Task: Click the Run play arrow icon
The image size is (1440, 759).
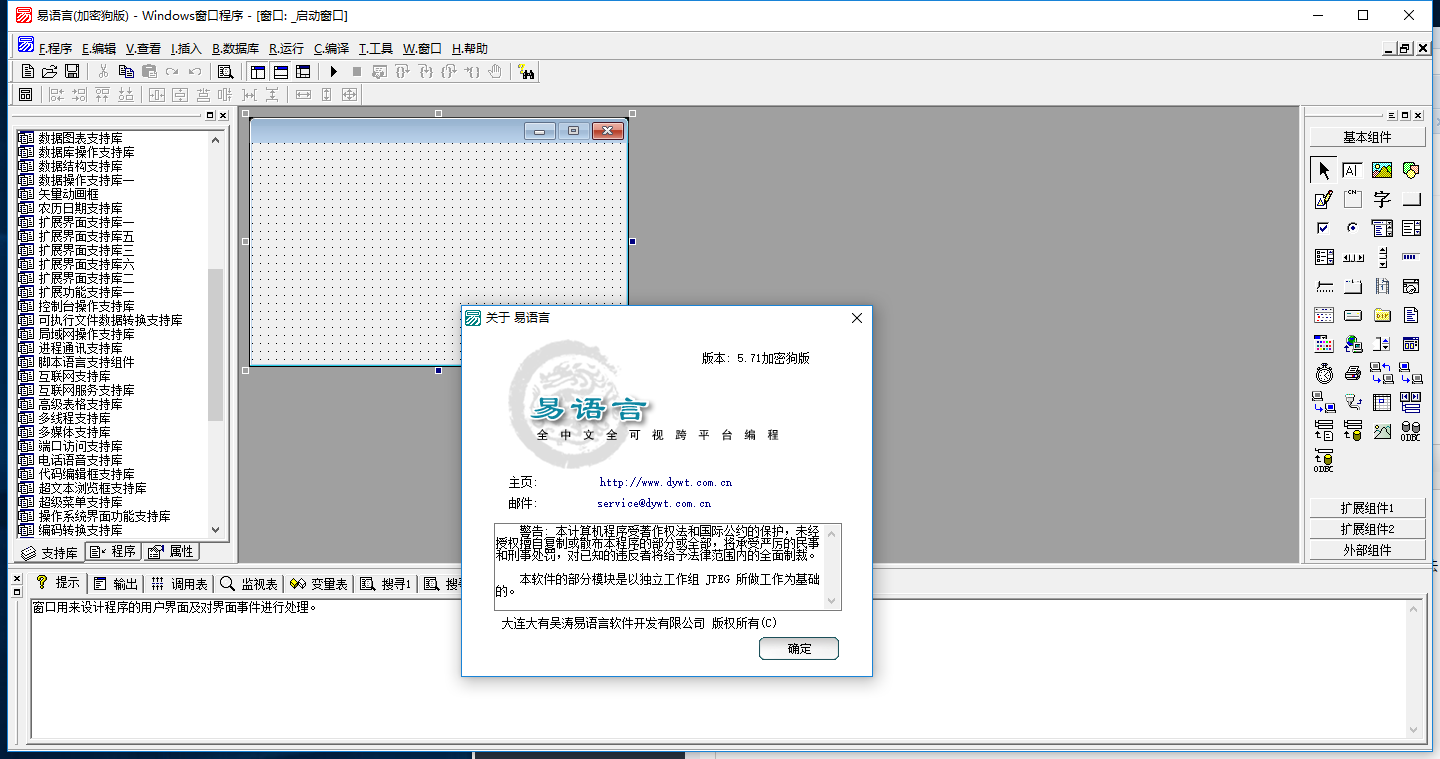Action: (x=333, y=71)
